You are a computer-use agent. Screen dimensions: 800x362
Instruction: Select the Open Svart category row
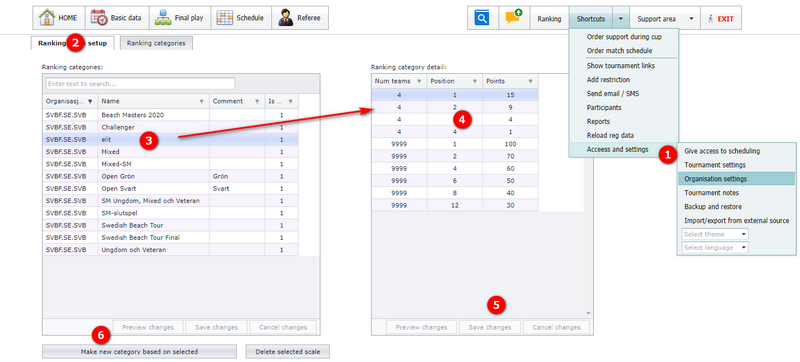point(170,189)
